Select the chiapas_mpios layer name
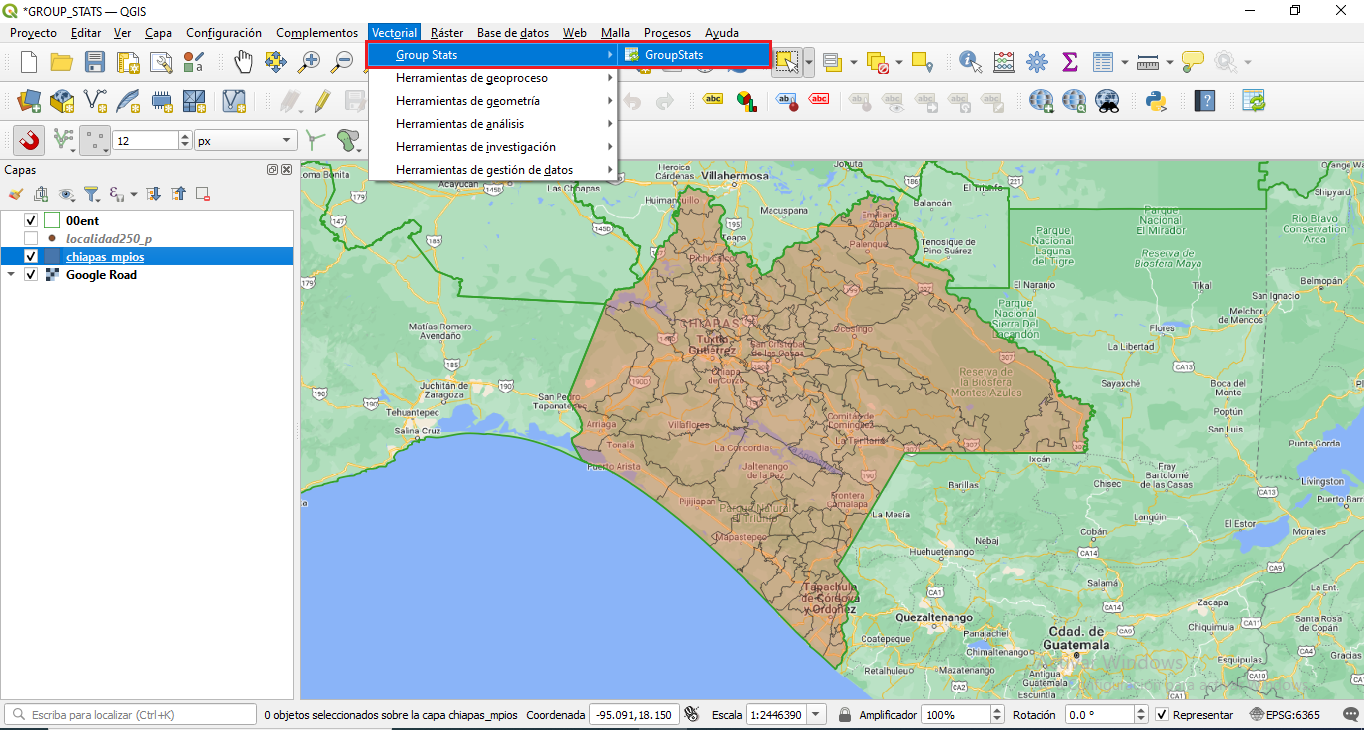The height and width of the screenshot is (730, 1364). [105, 257]
